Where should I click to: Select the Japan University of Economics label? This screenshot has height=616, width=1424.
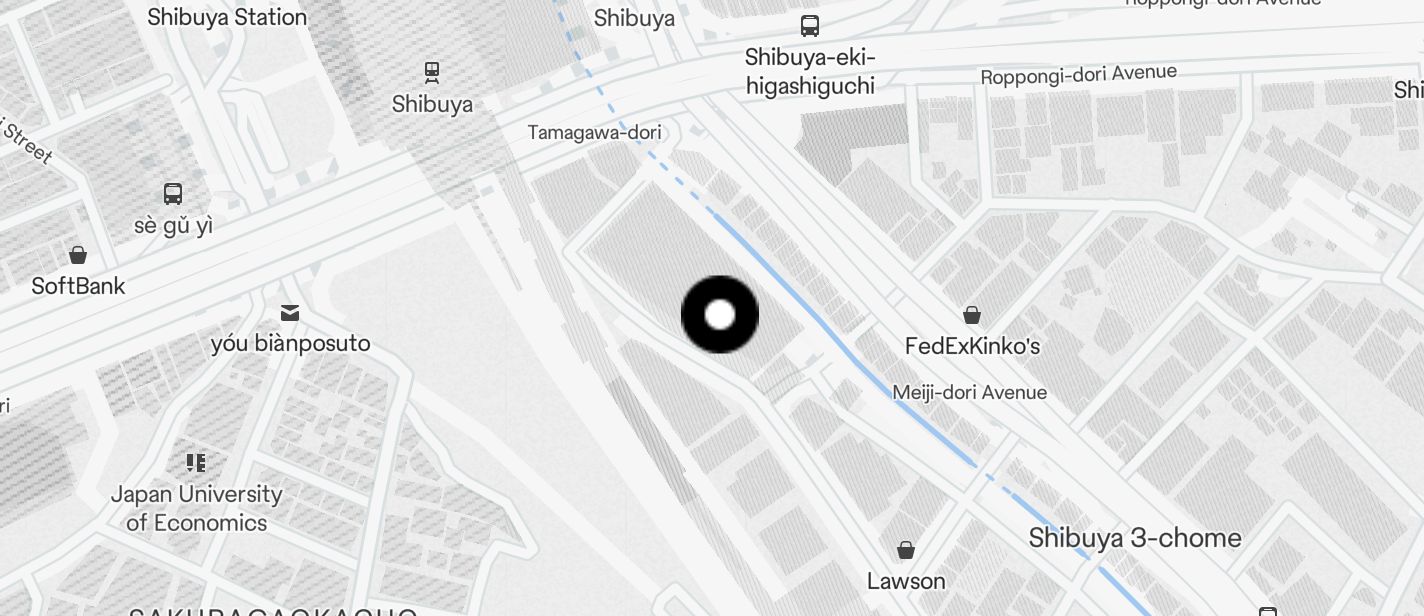click(196, 508)
